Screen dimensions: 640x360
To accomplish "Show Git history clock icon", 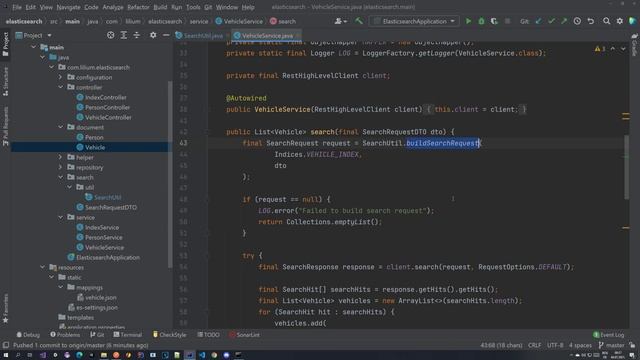I will [577, 21].
